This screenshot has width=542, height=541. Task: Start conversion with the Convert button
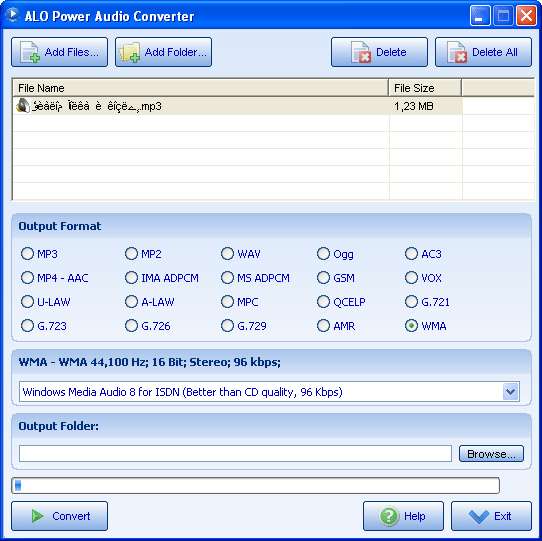point(59,516)
